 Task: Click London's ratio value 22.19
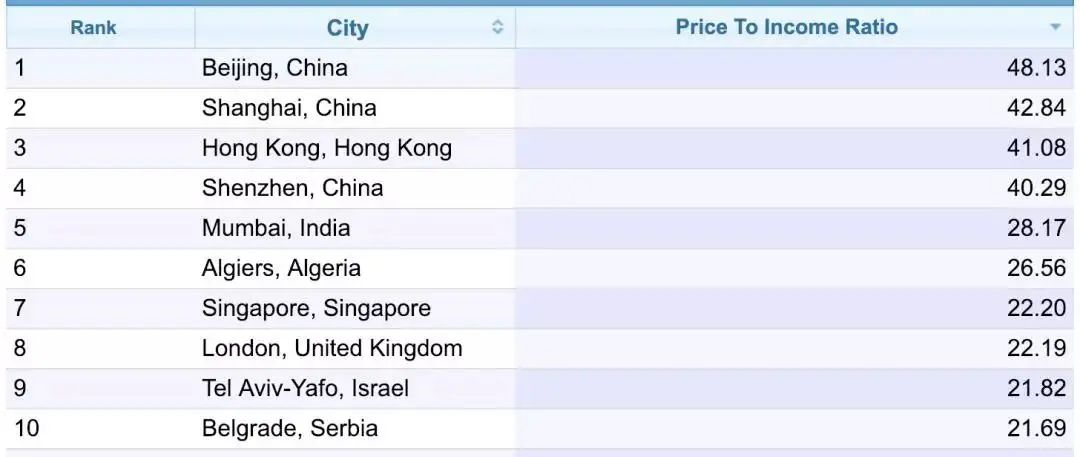1036,348
